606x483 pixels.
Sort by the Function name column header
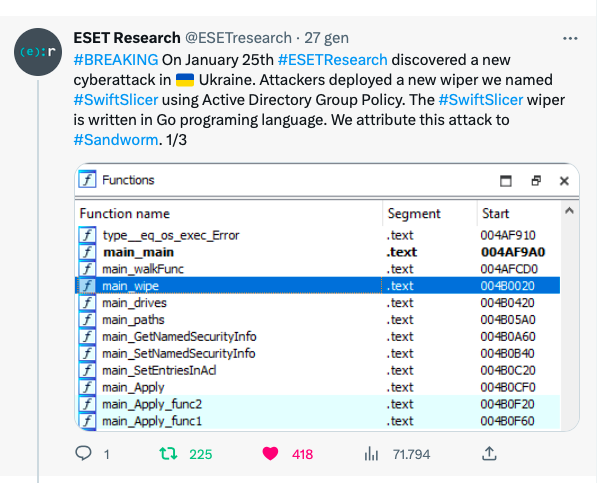[125, 213]
